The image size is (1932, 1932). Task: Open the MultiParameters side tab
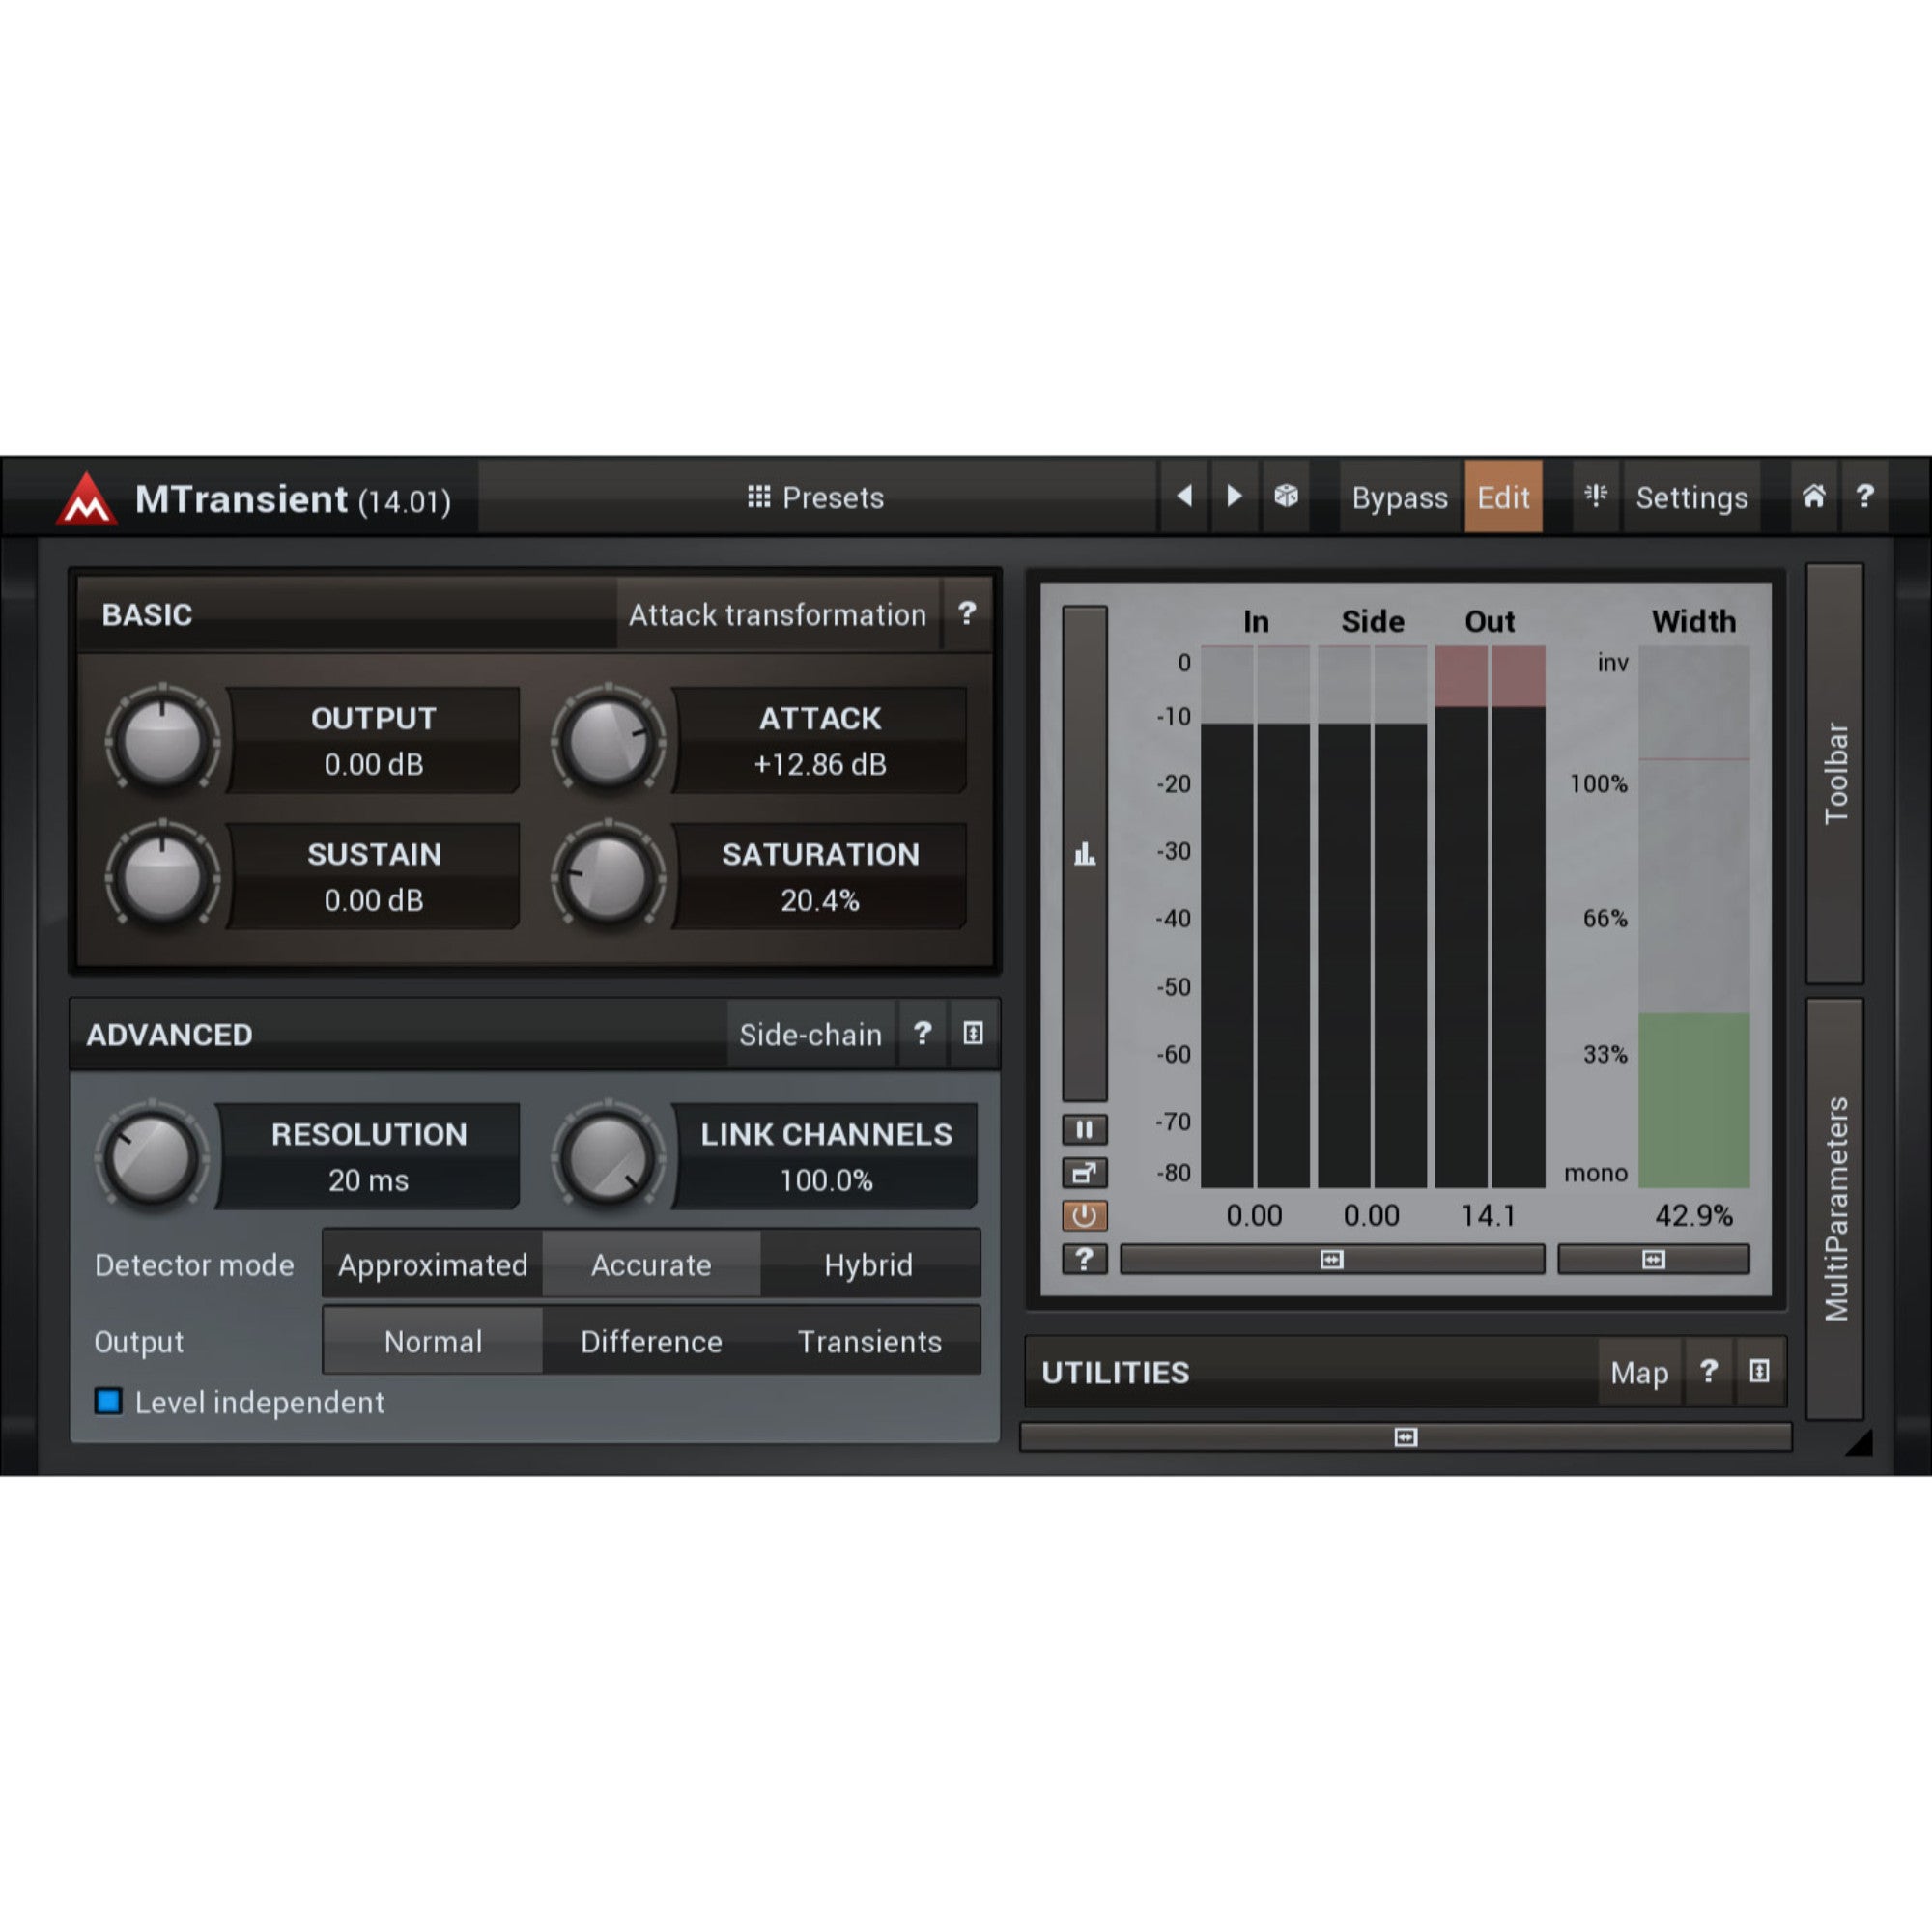1835,1208
